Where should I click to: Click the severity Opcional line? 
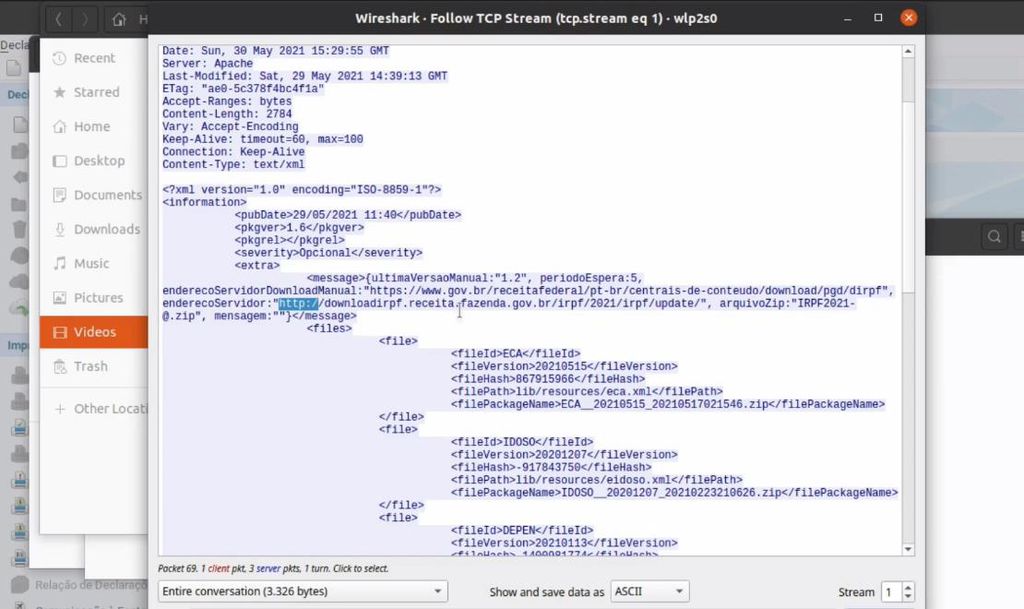tap(328, 253)
